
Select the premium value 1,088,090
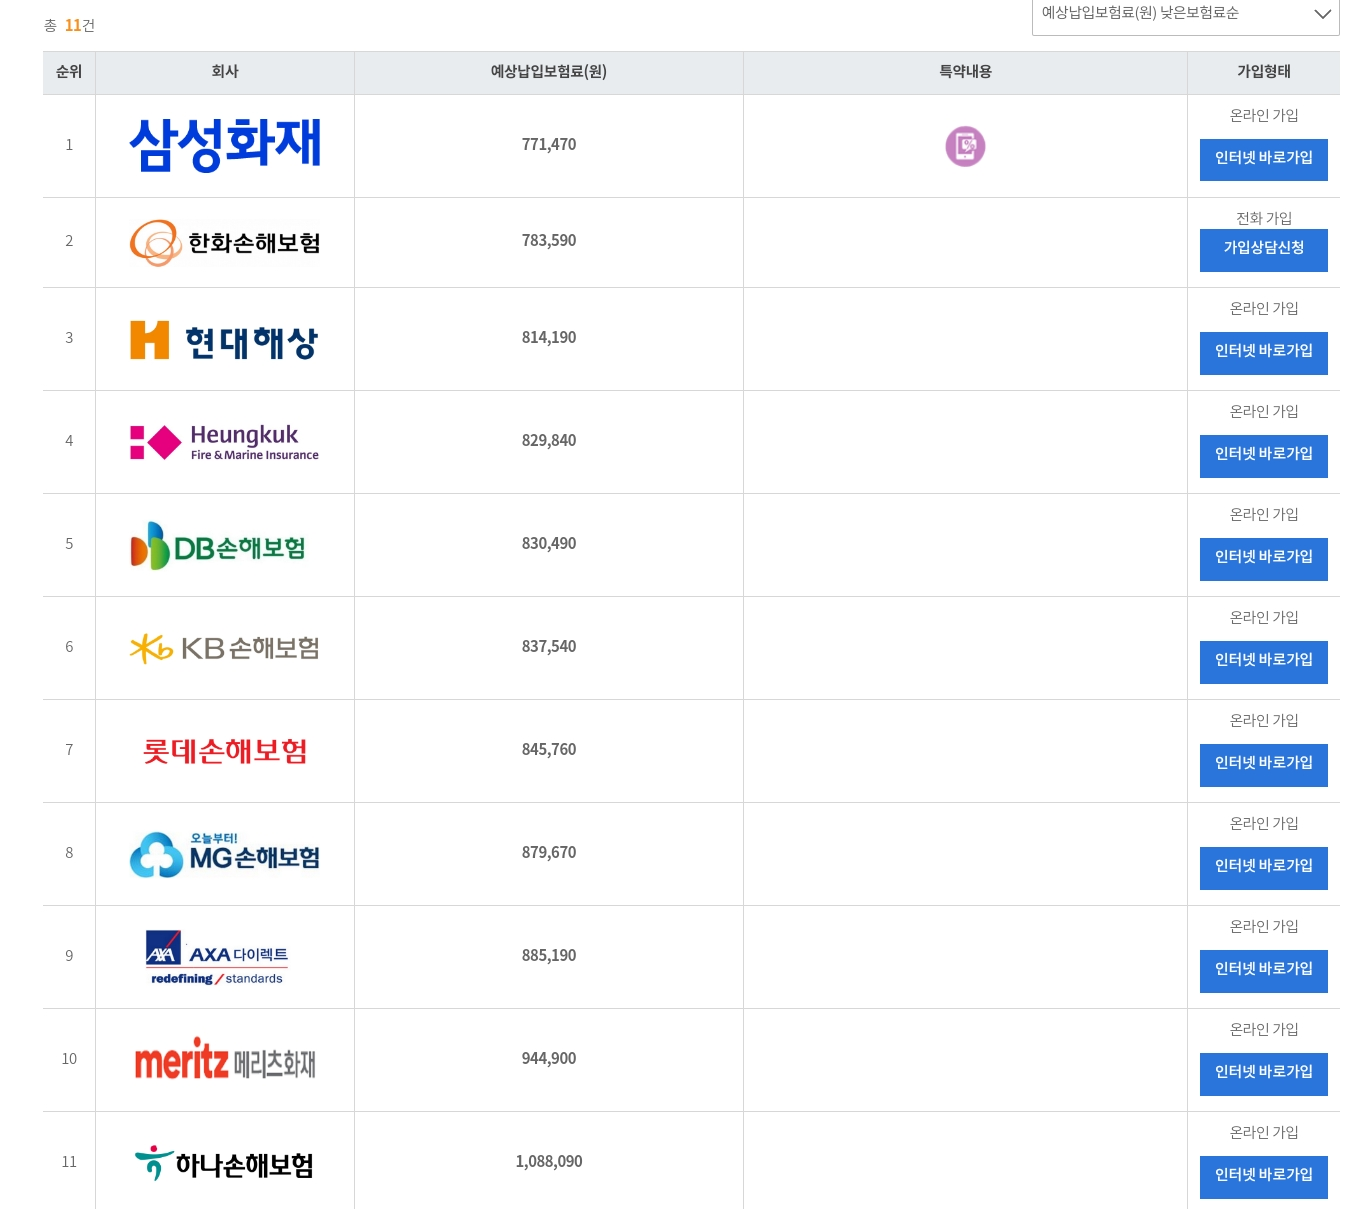pyautogui.click(x=549, y=1162)
